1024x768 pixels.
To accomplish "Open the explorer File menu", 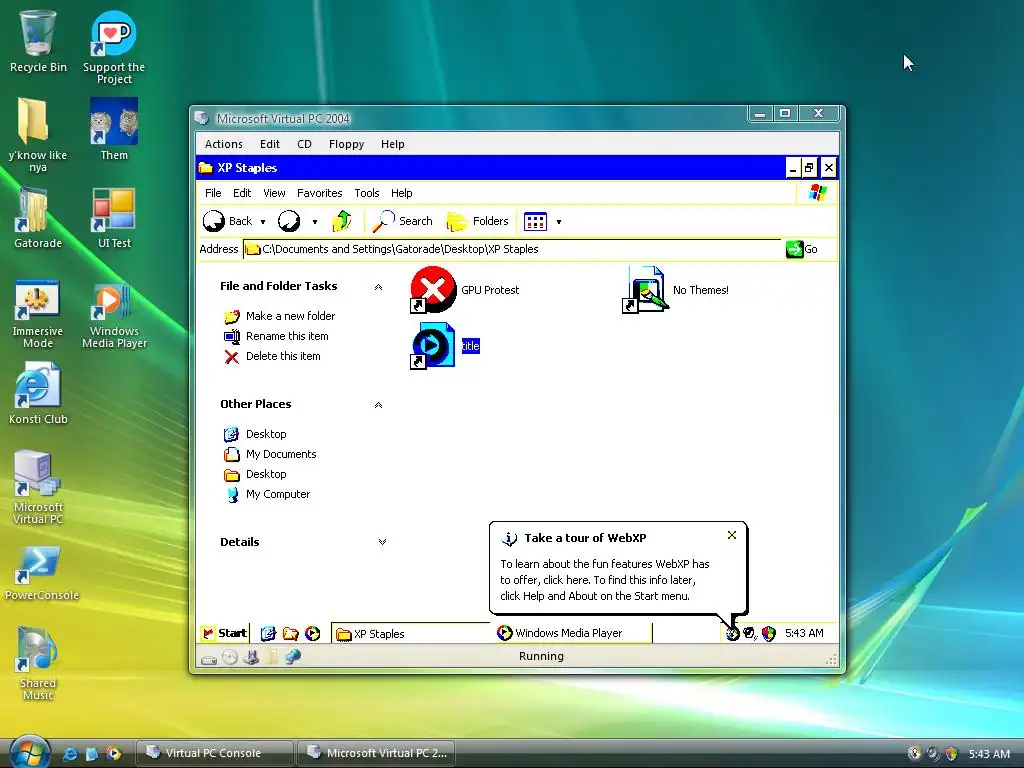I will (x=213, y=193).
